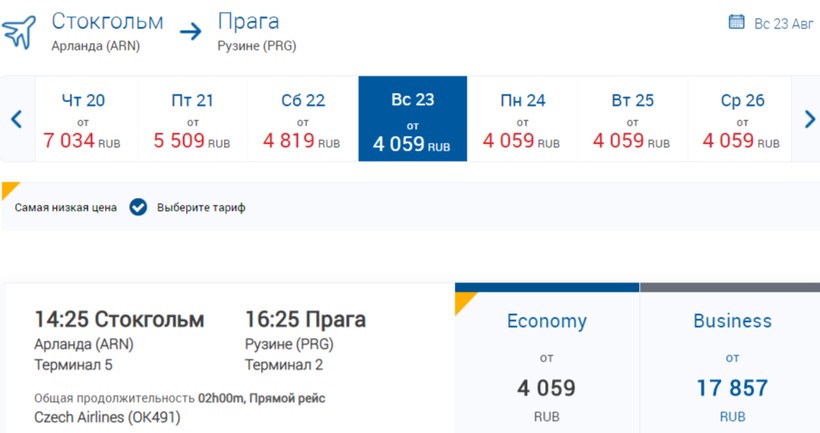Click the yellow corner marker by Самая низкая цена

(x=10, y=189)
